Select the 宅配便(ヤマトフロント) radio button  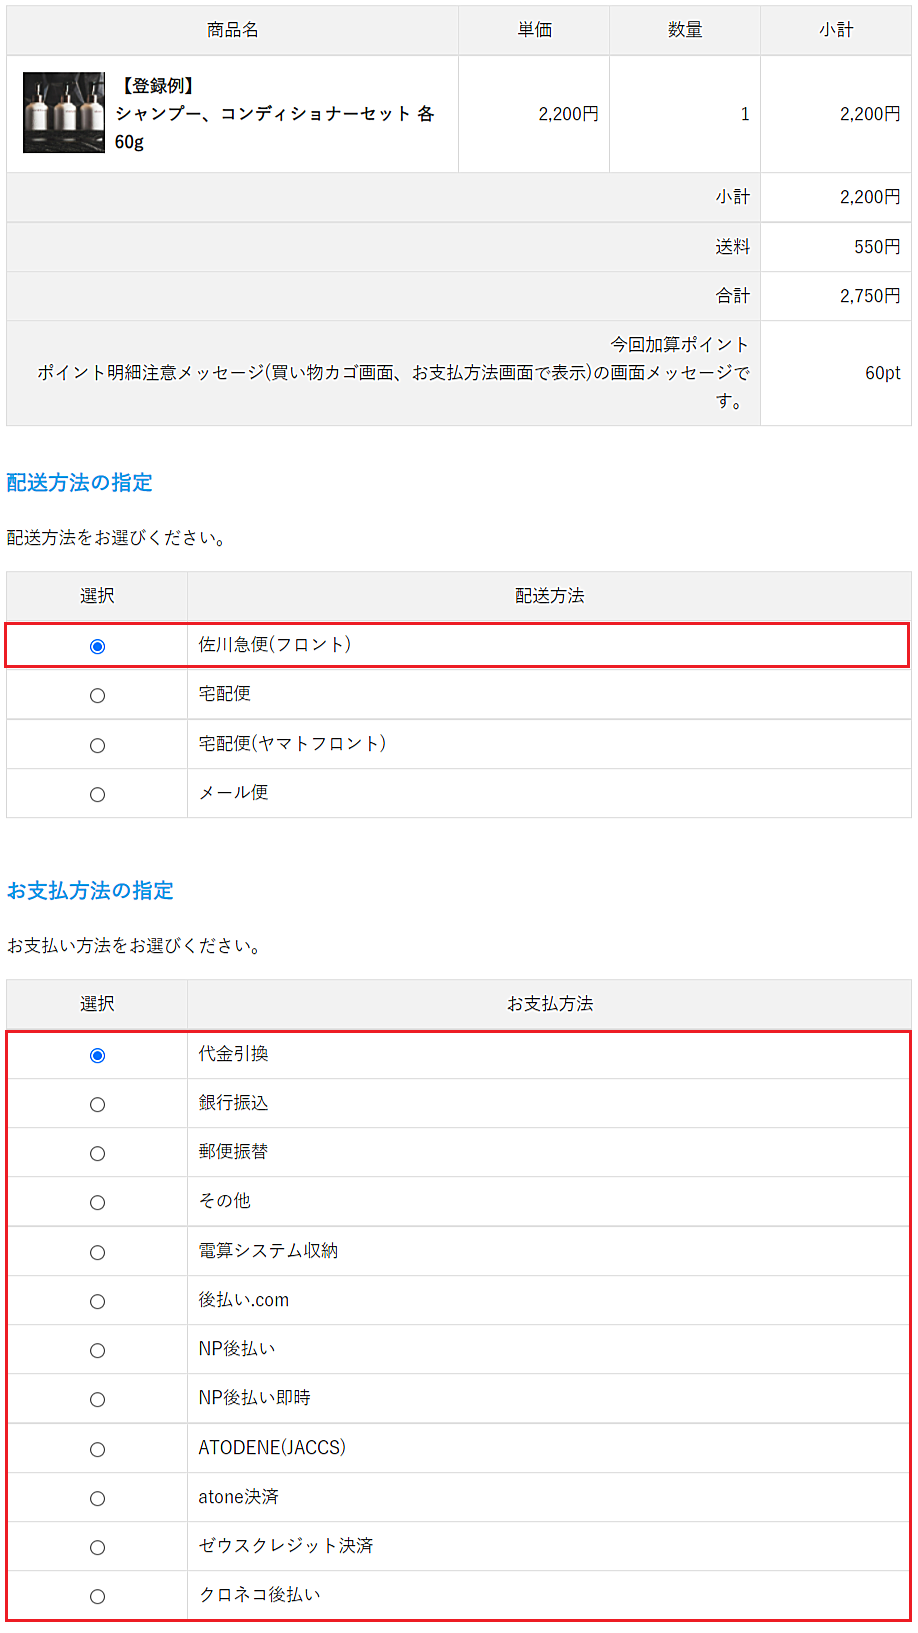97,745
